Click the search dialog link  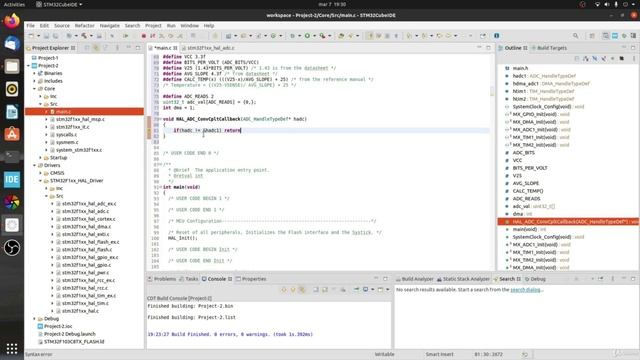click(525, 290)
